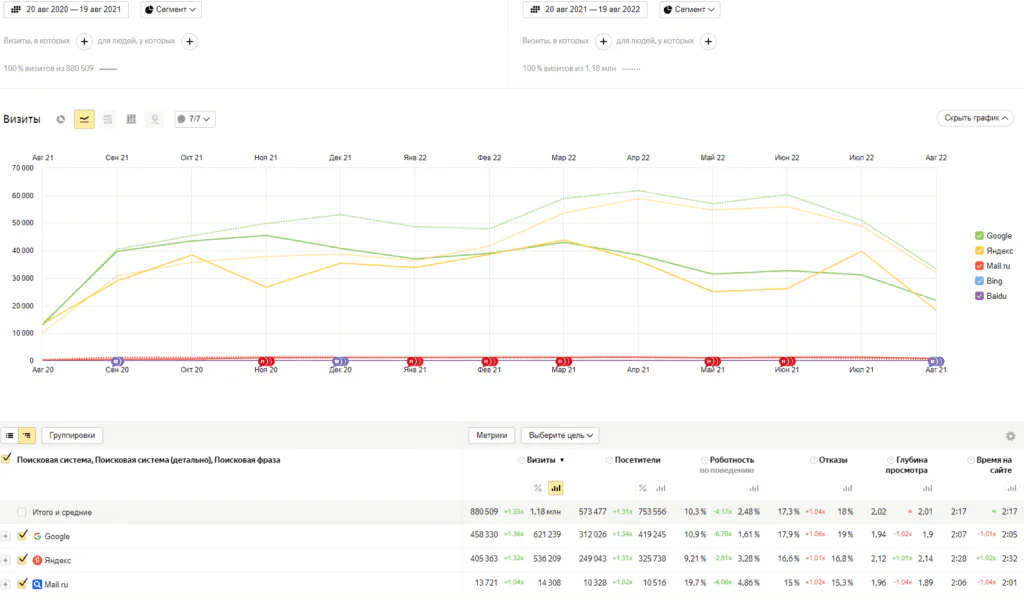This screenshot has width=1024, height=597.
Task: Toggle Mail.ru legend checkbox on chart
Action: [979, 266]
